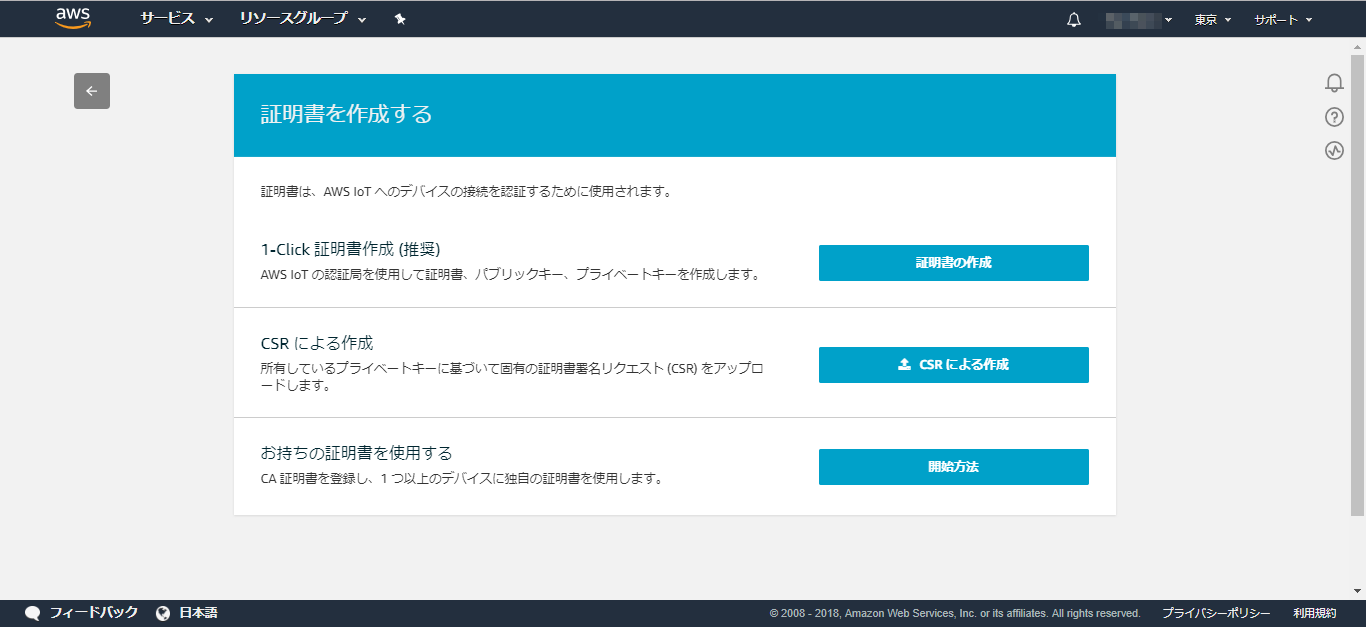Open alerts bell in the top navigation bar
This screenshot has width=1366, height=627.
click(x=1074, y=19)
